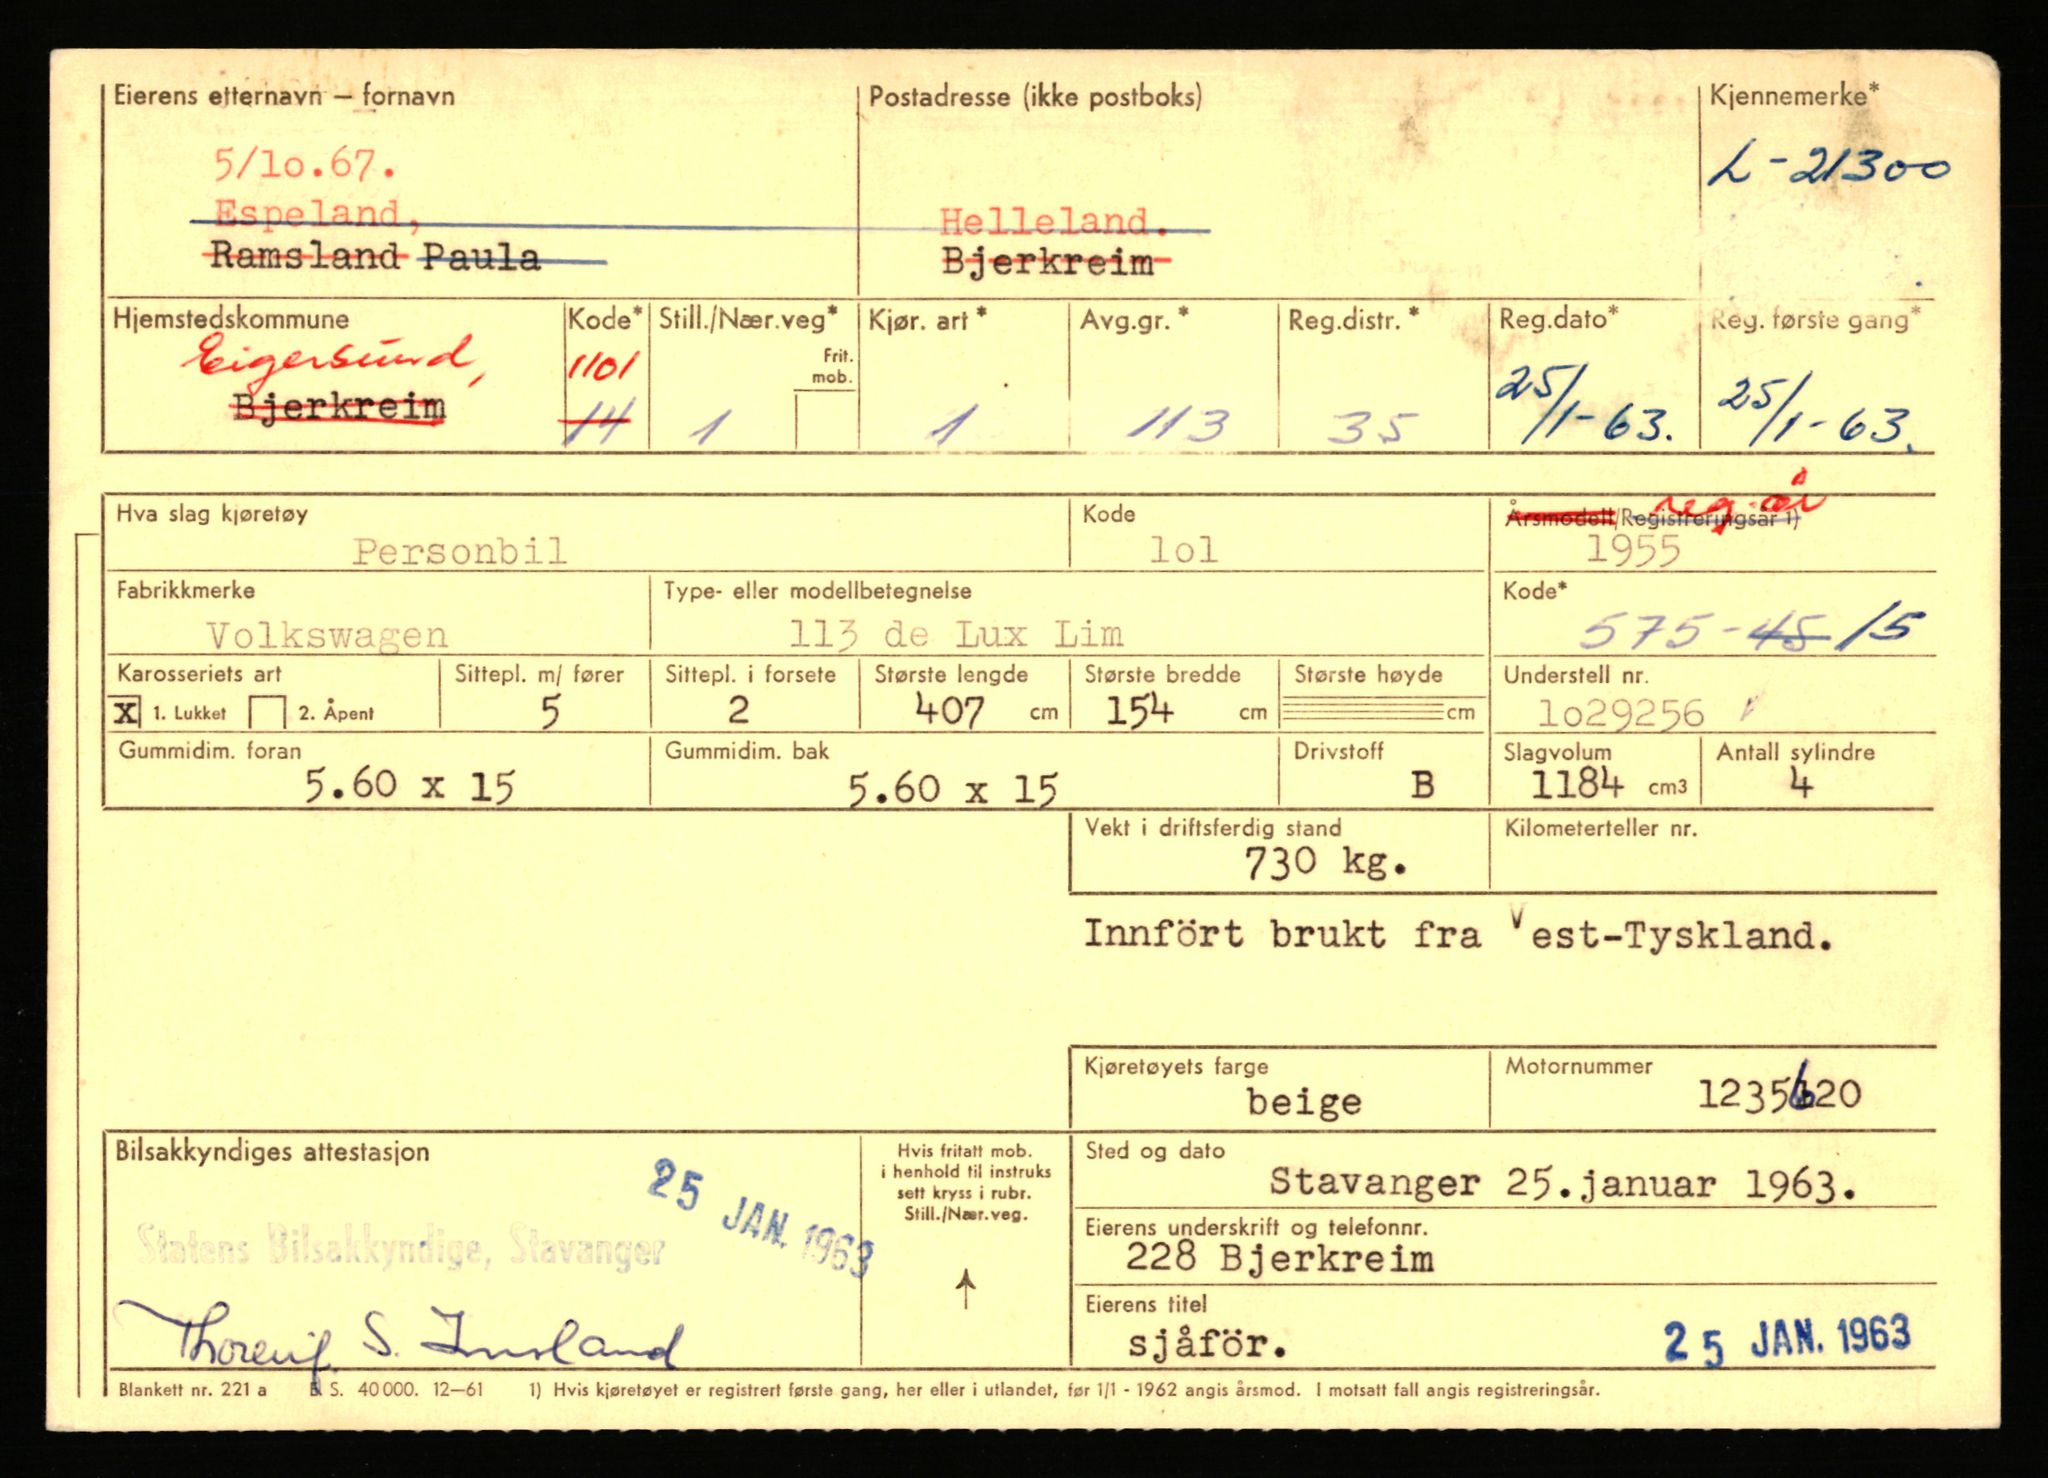This screenshot has height=1478, width=2048.
Task: Click the vehicle colour 'beige'
Action: (1304, 1102)
